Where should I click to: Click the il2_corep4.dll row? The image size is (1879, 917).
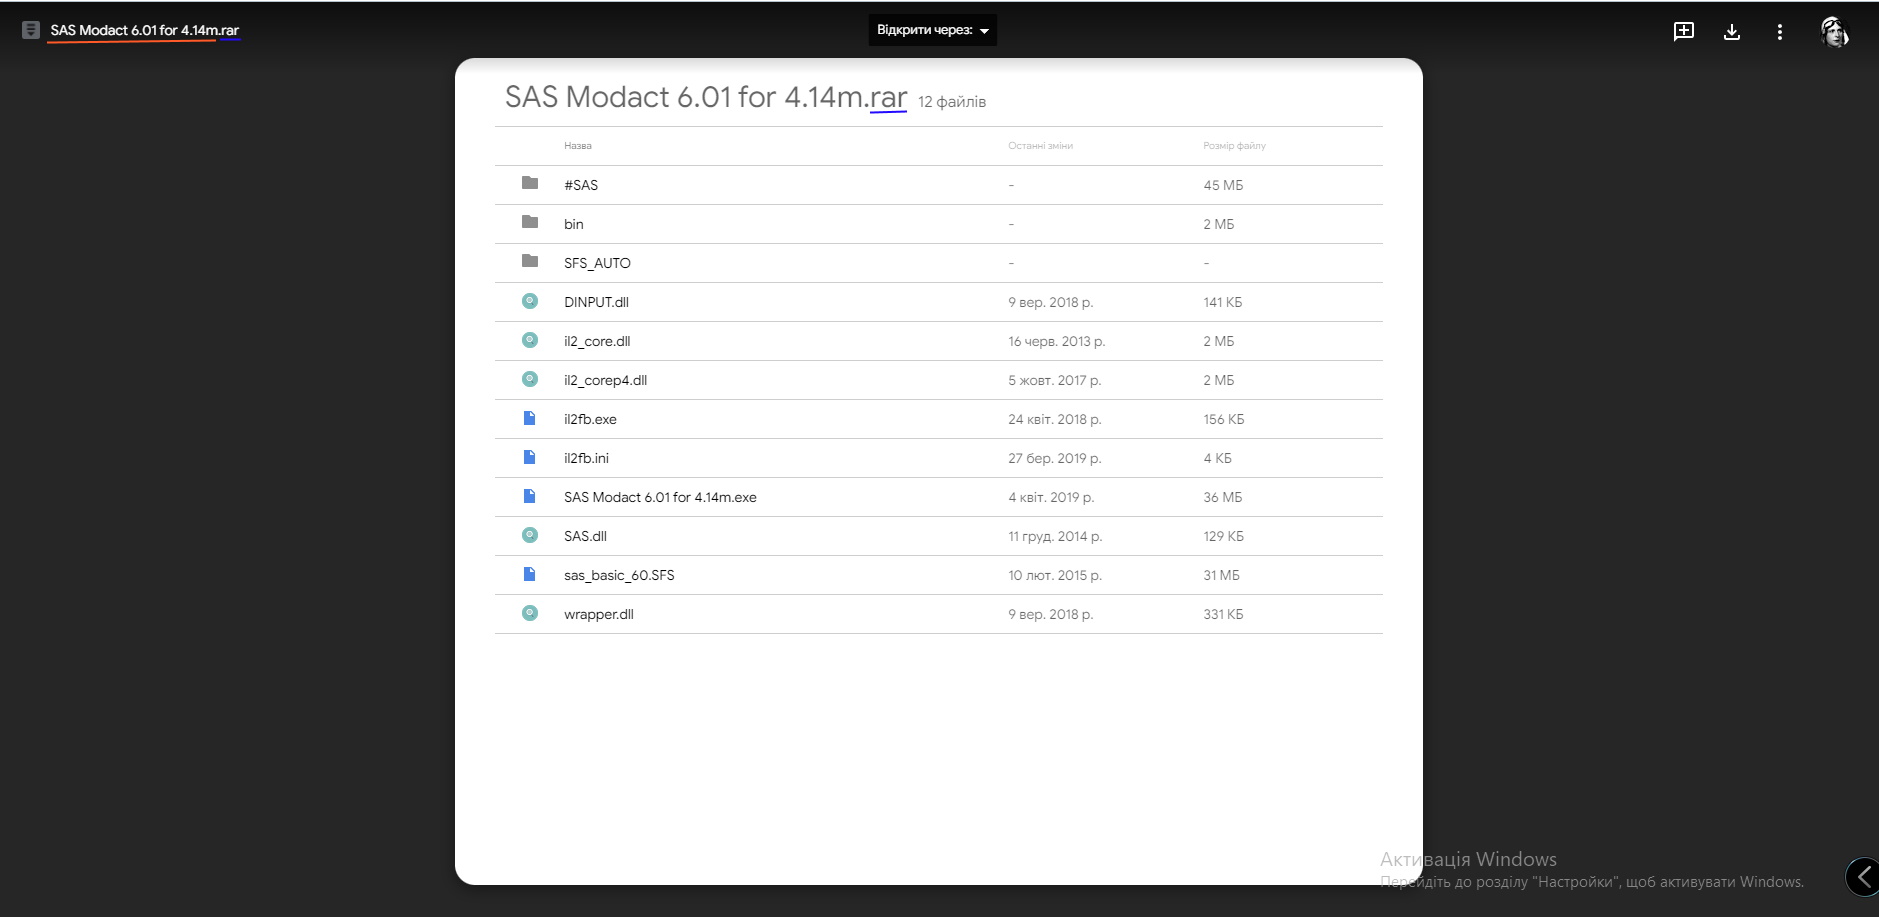[605, 380]
